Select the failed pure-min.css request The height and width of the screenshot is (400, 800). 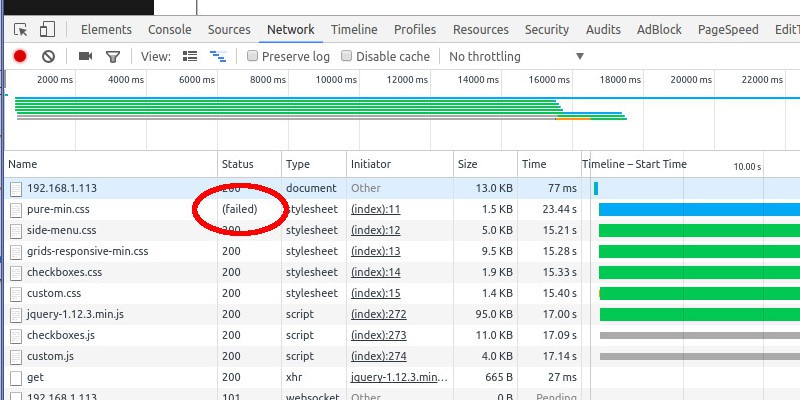point(59,210)
